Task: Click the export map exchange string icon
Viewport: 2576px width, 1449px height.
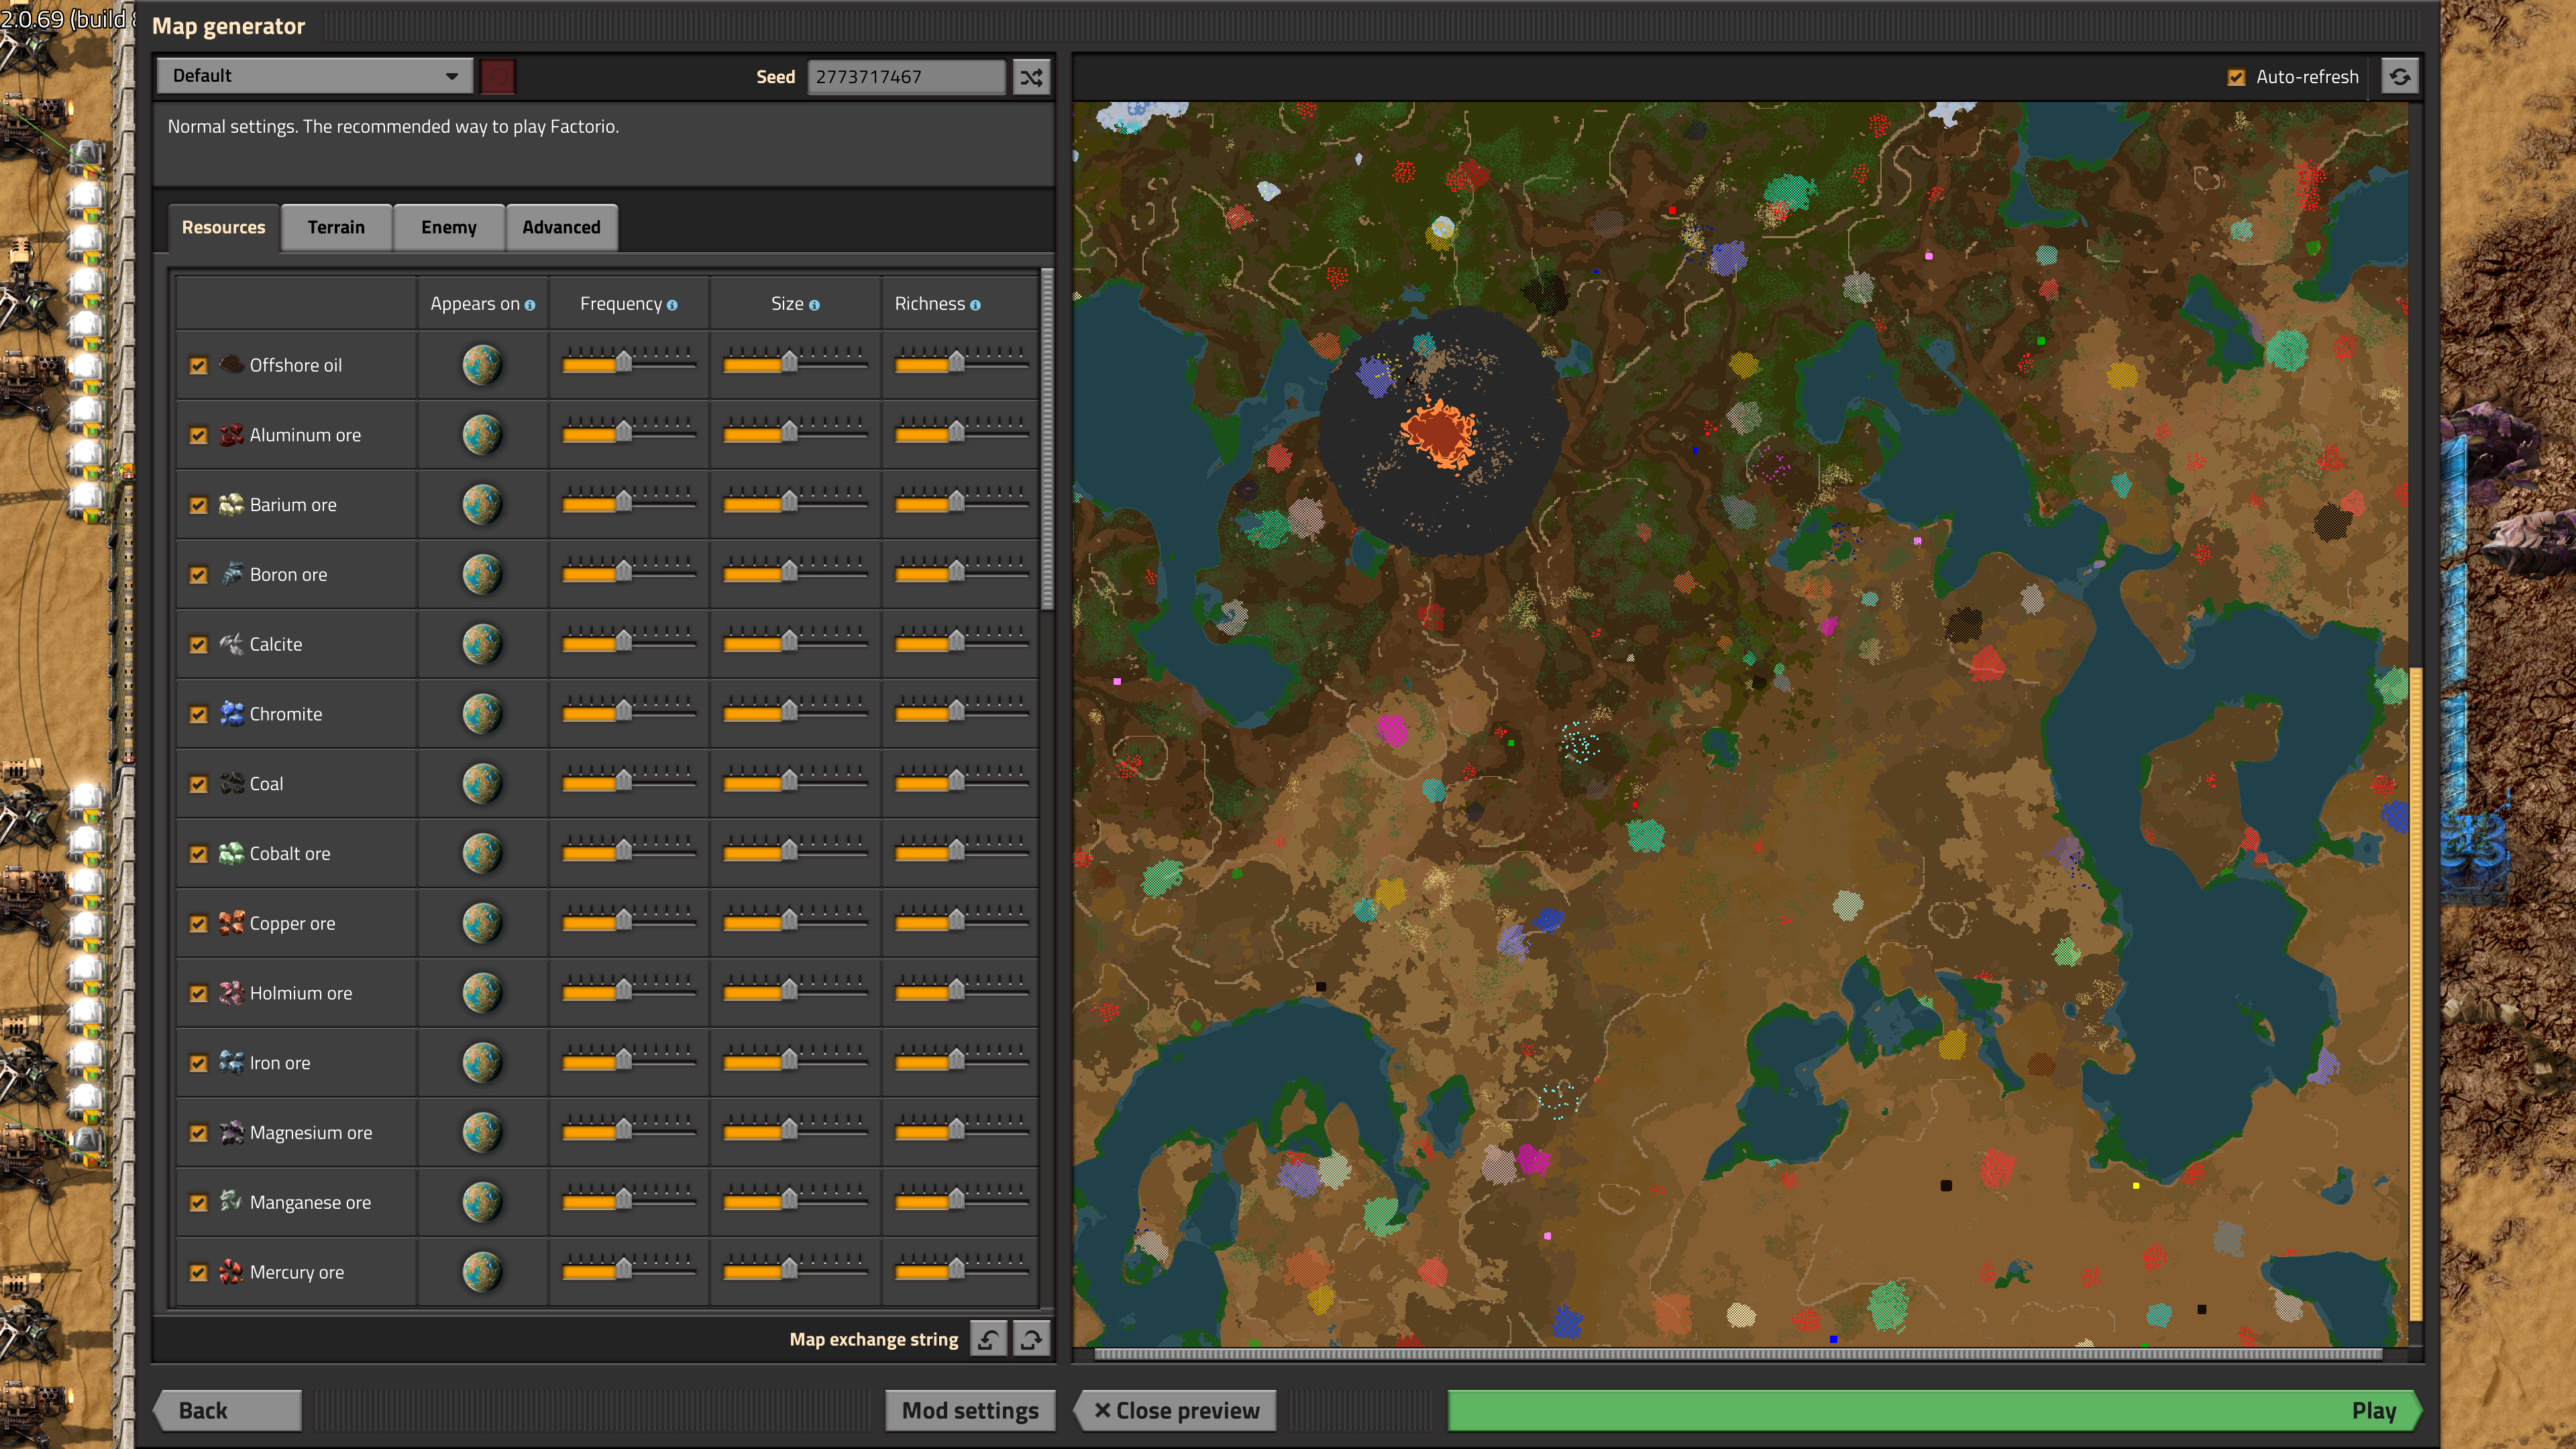Action: pos(1031,1339)
